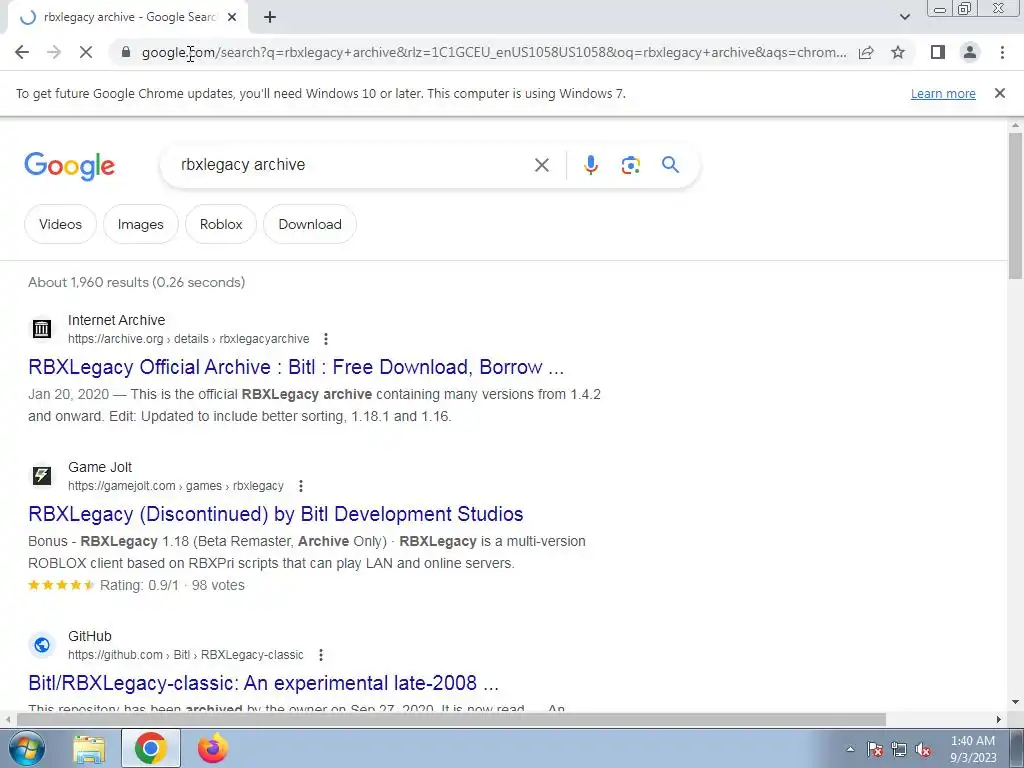Click the Game Jolt favicon
This screenshot has height=768, width=1024.
click(x=42, y=475)
